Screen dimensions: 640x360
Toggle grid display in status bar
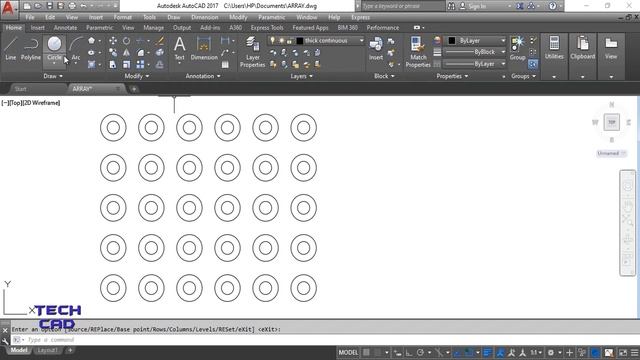367,352
